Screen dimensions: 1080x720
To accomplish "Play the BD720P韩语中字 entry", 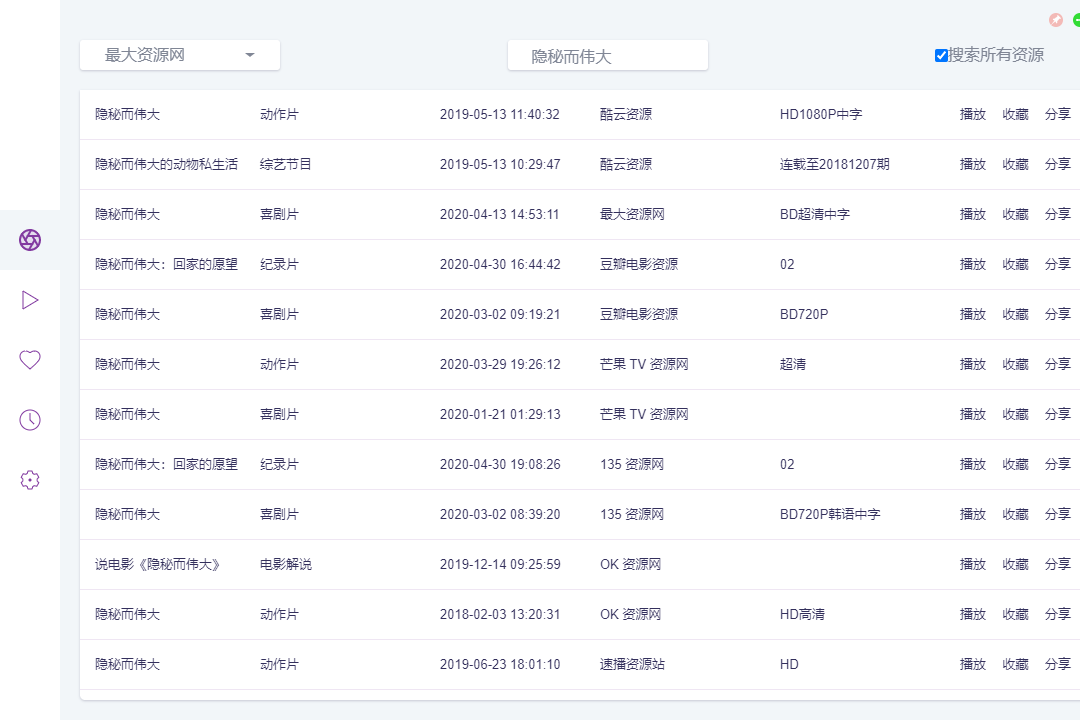I will [973, 514].
